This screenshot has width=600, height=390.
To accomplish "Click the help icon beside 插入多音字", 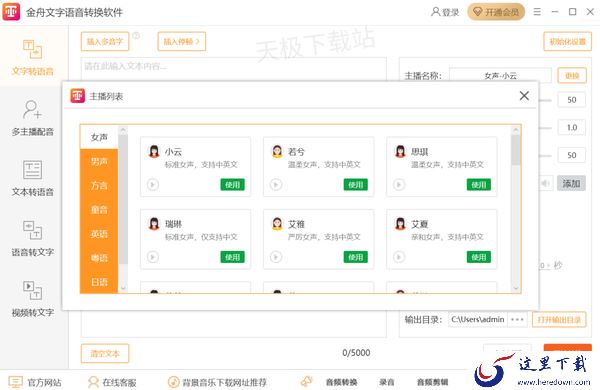I will coord(136,36).
